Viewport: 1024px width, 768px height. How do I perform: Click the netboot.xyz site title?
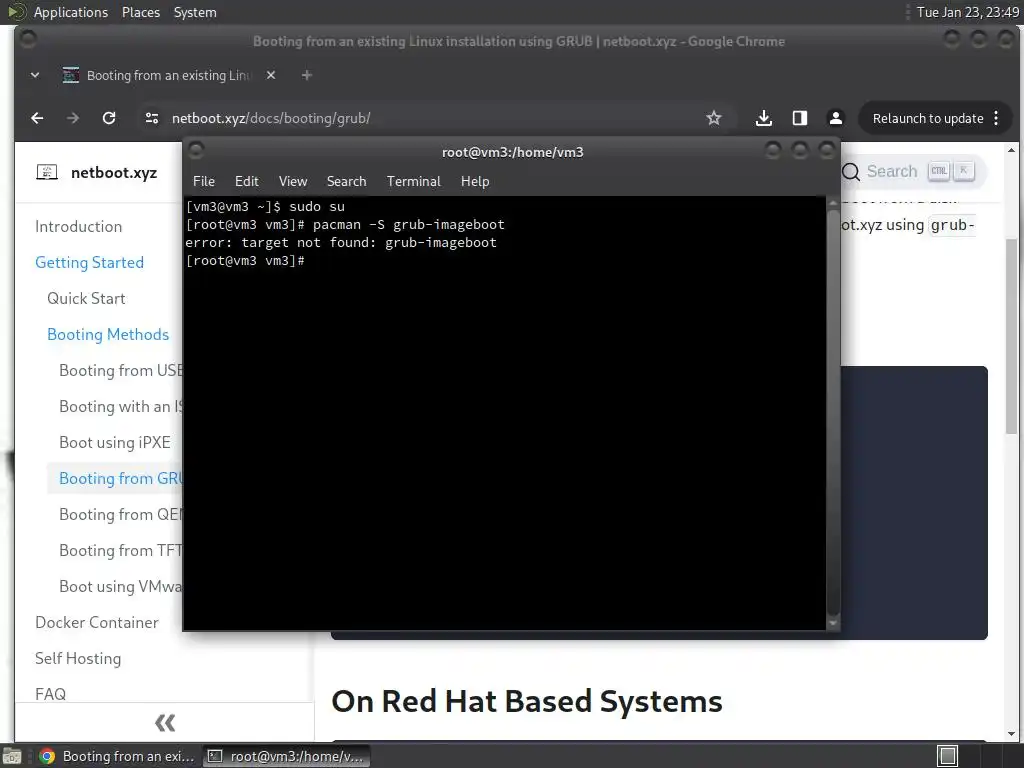pos(114,172)
